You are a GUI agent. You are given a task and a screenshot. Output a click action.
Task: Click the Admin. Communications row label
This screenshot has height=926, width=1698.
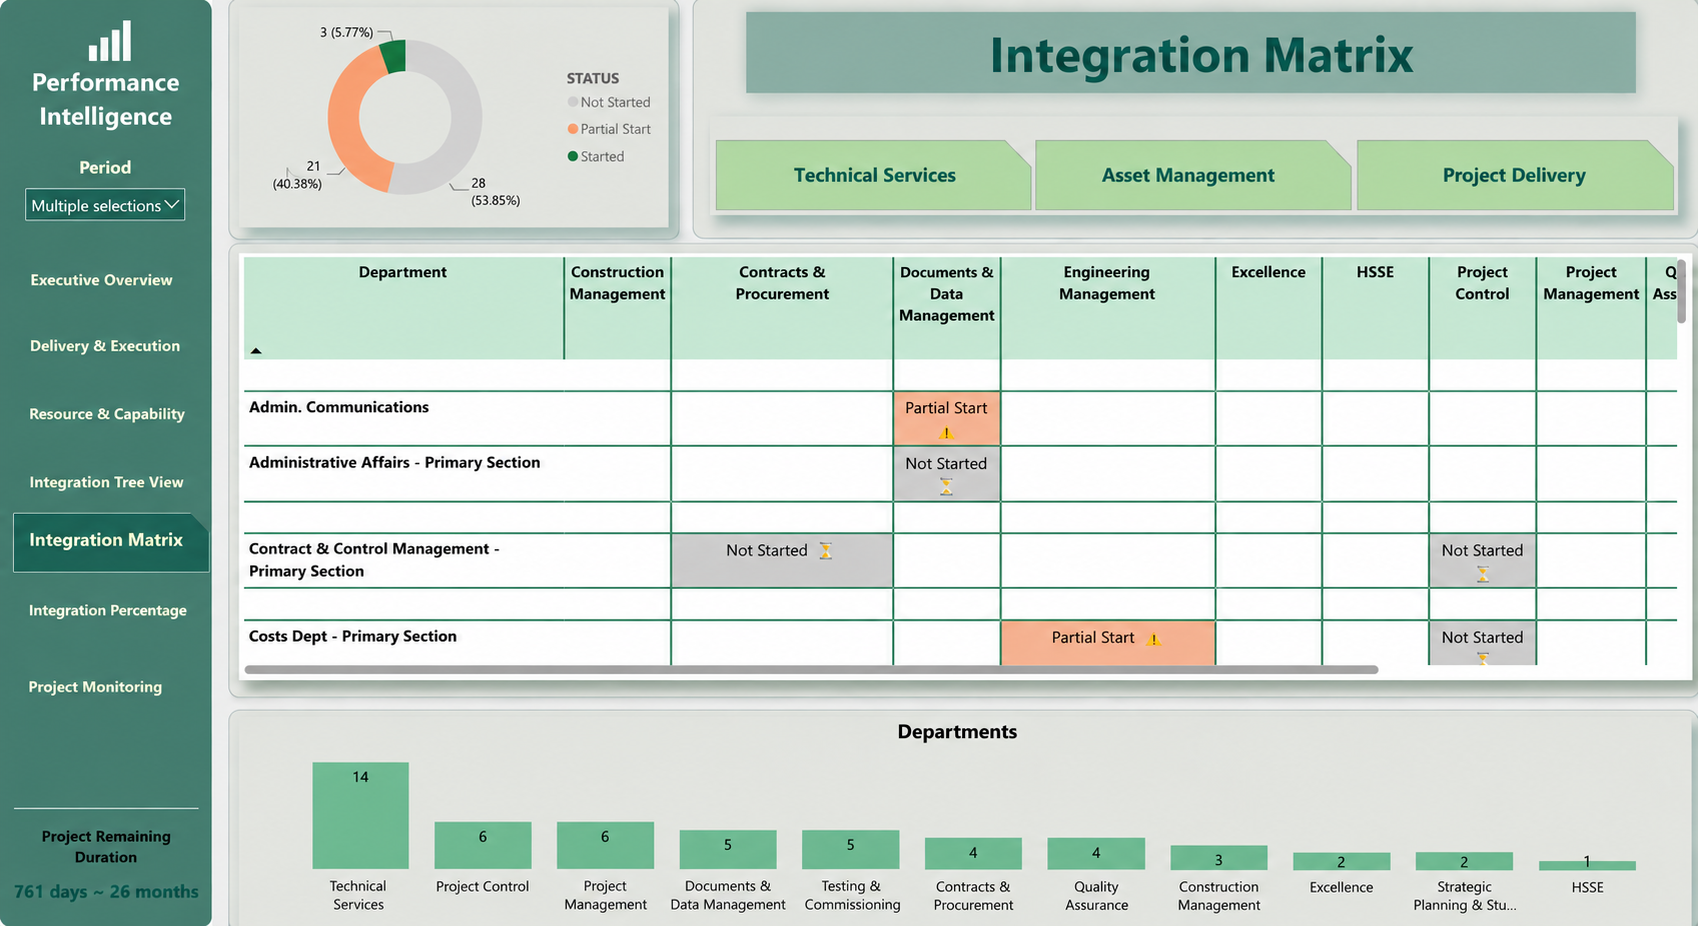click(339, 407)
